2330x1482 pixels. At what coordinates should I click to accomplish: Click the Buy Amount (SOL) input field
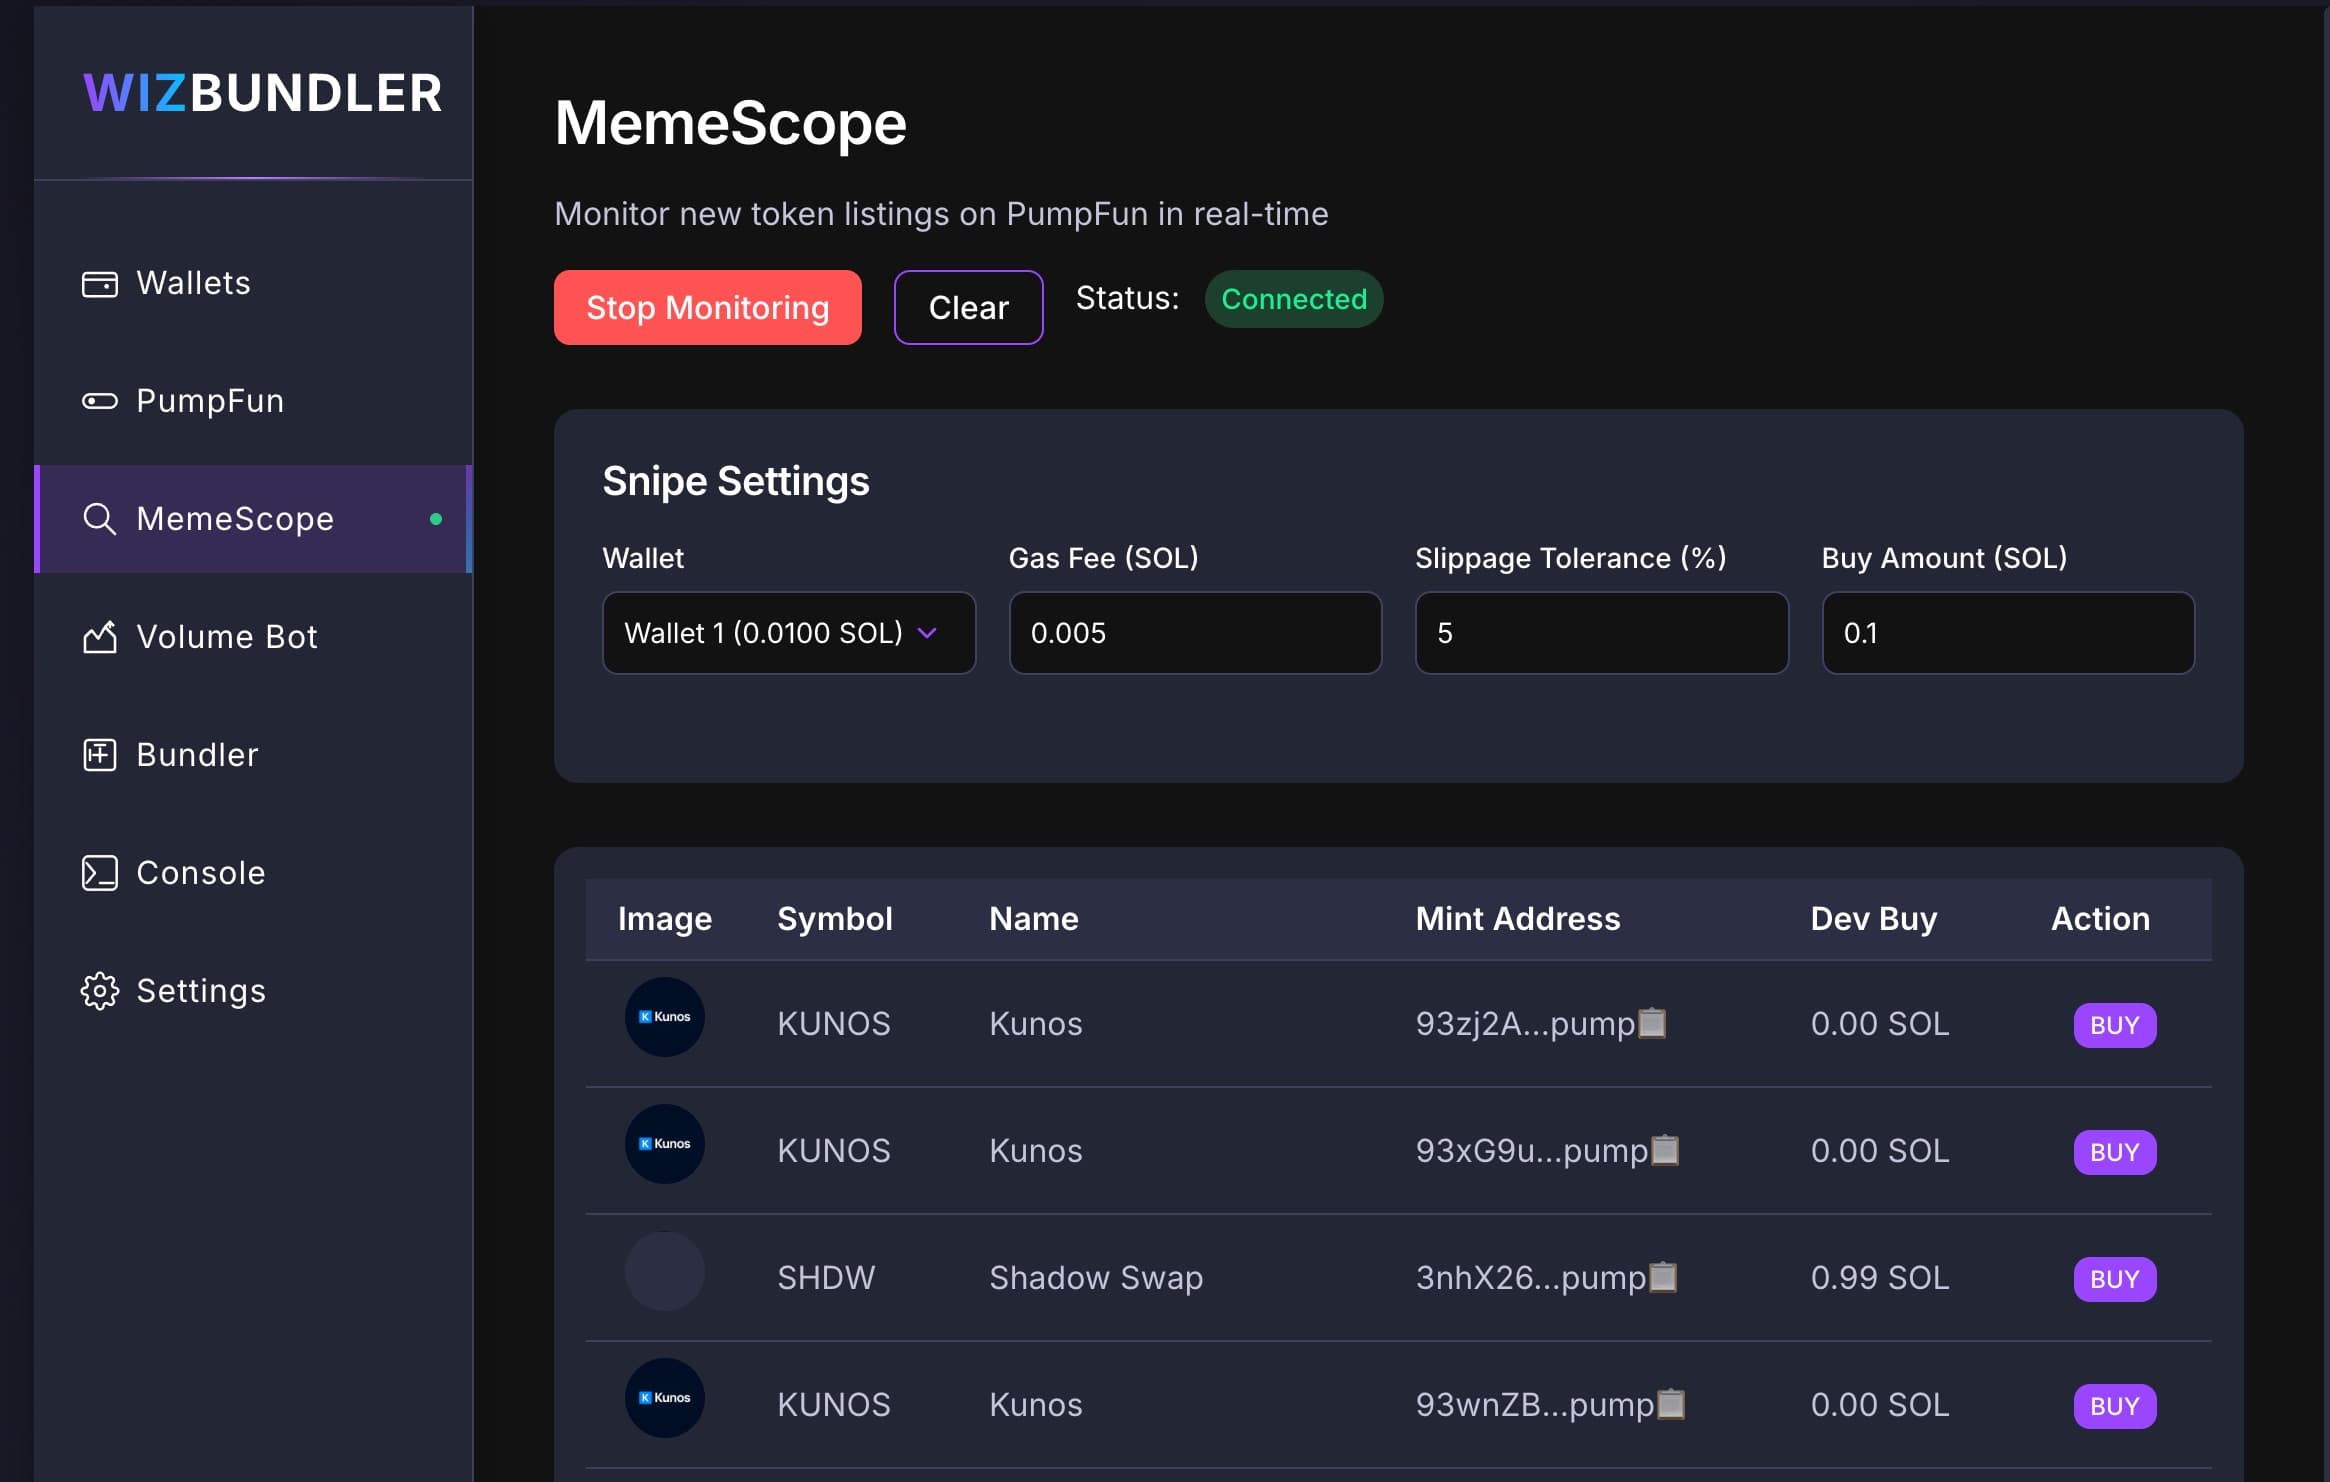[2008, 633]
